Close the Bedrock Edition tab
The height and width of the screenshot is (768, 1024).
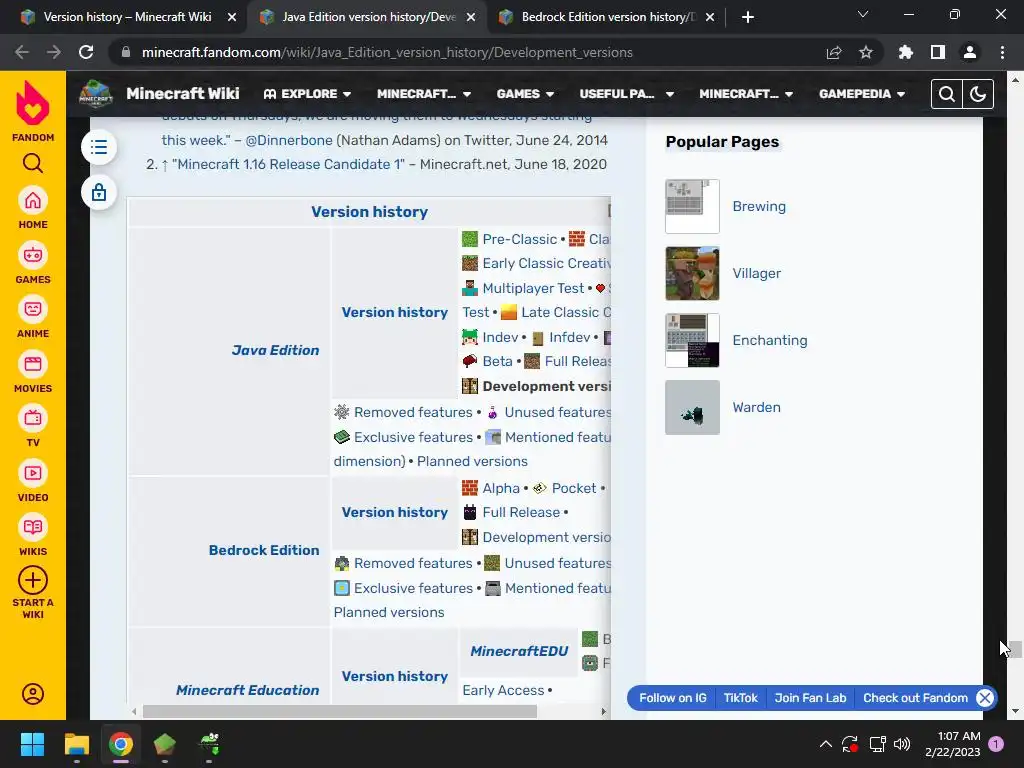click(711, 17)
